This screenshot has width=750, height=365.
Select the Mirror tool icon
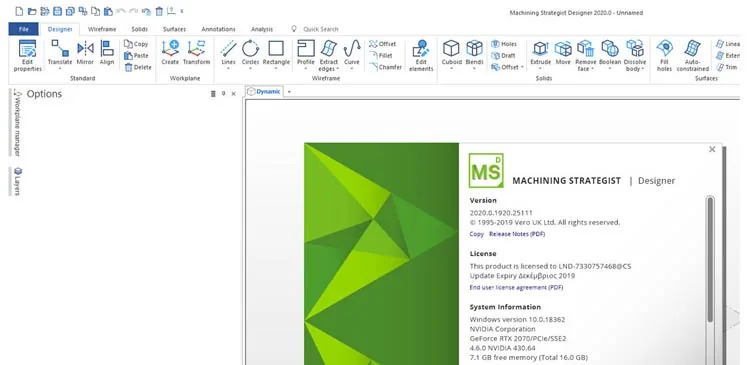tap(85, 48)
